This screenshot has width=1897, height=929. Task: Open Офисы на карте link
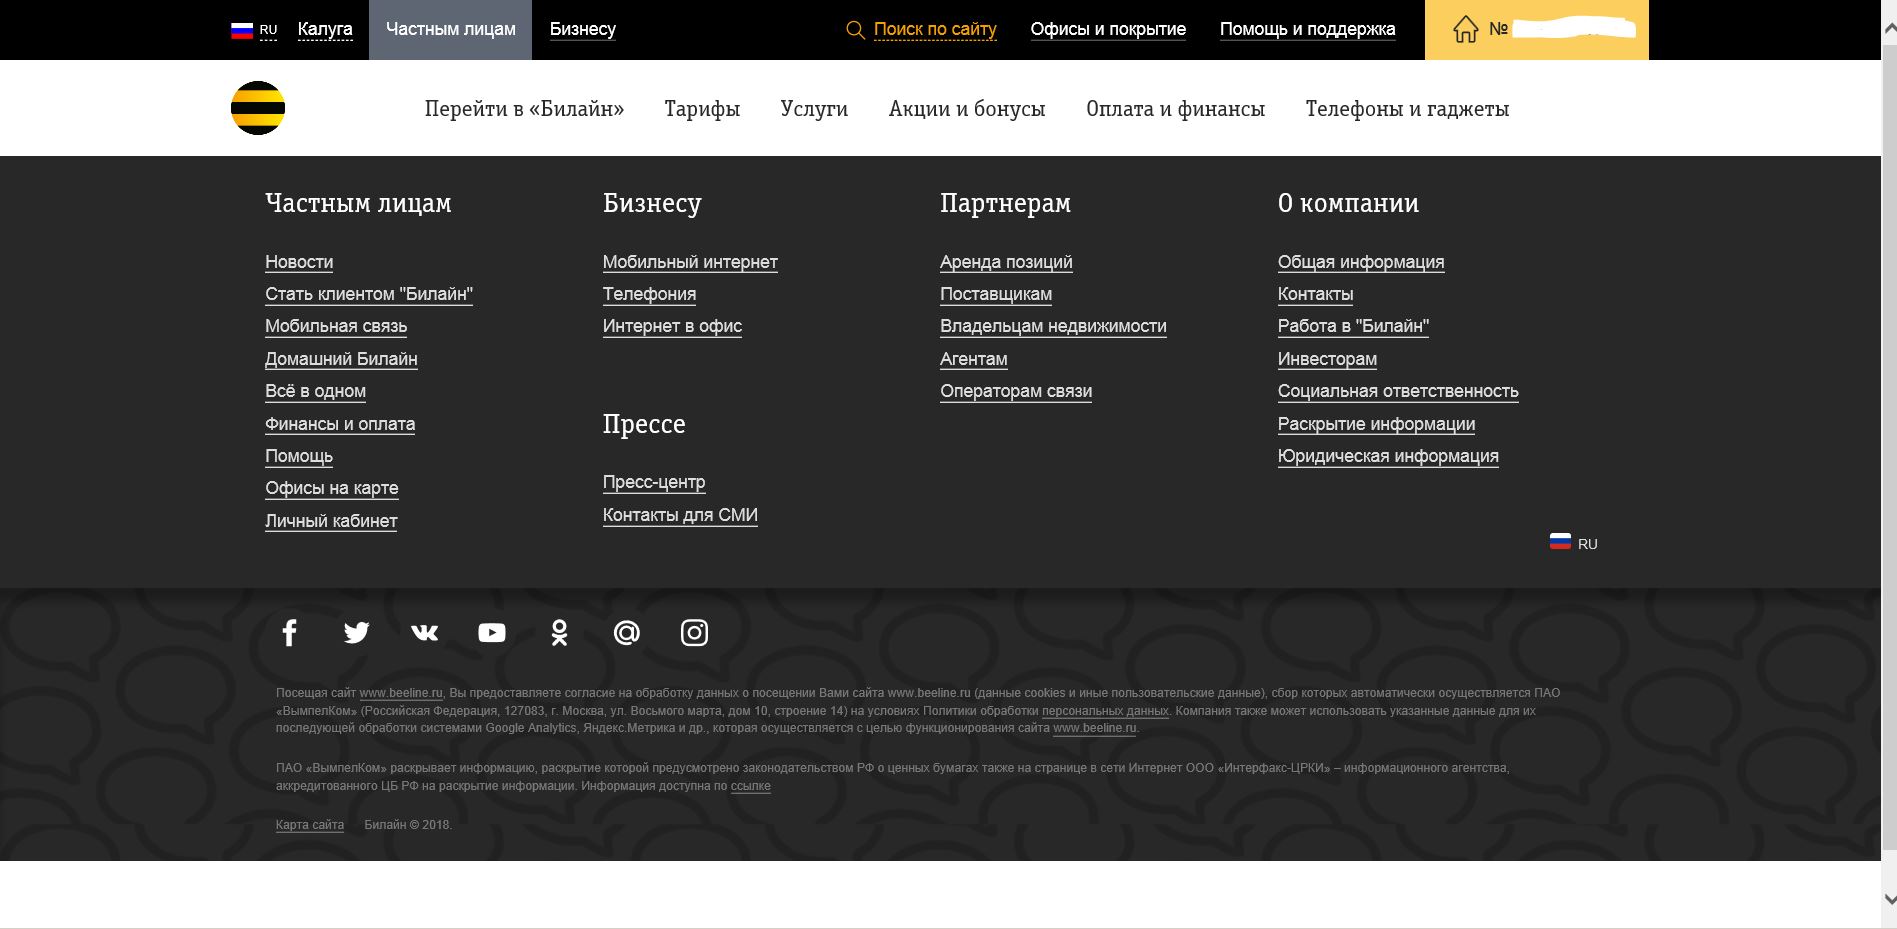[x=331, y=488]
